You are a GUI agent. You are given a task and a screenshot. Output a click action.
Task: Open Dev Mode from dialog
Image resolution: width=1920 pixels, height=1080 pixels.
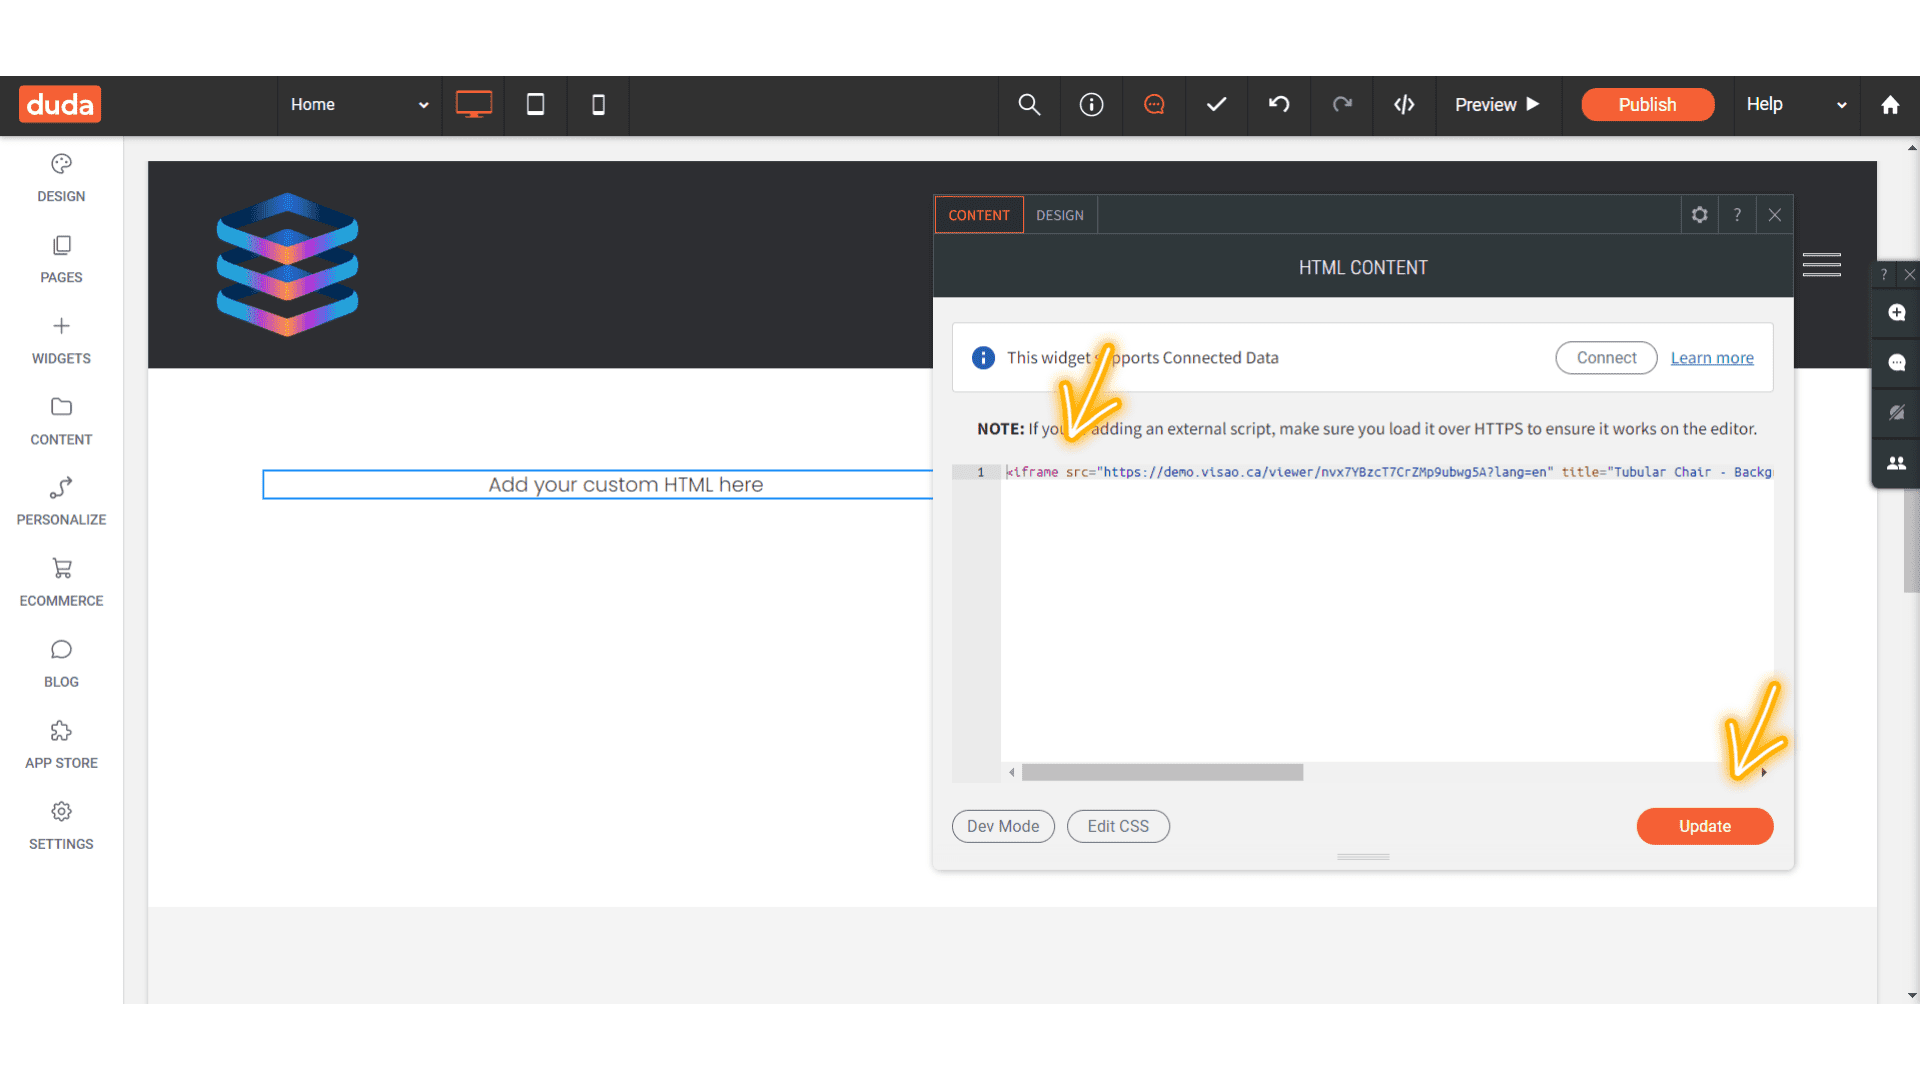click(x=1003, y=826)
